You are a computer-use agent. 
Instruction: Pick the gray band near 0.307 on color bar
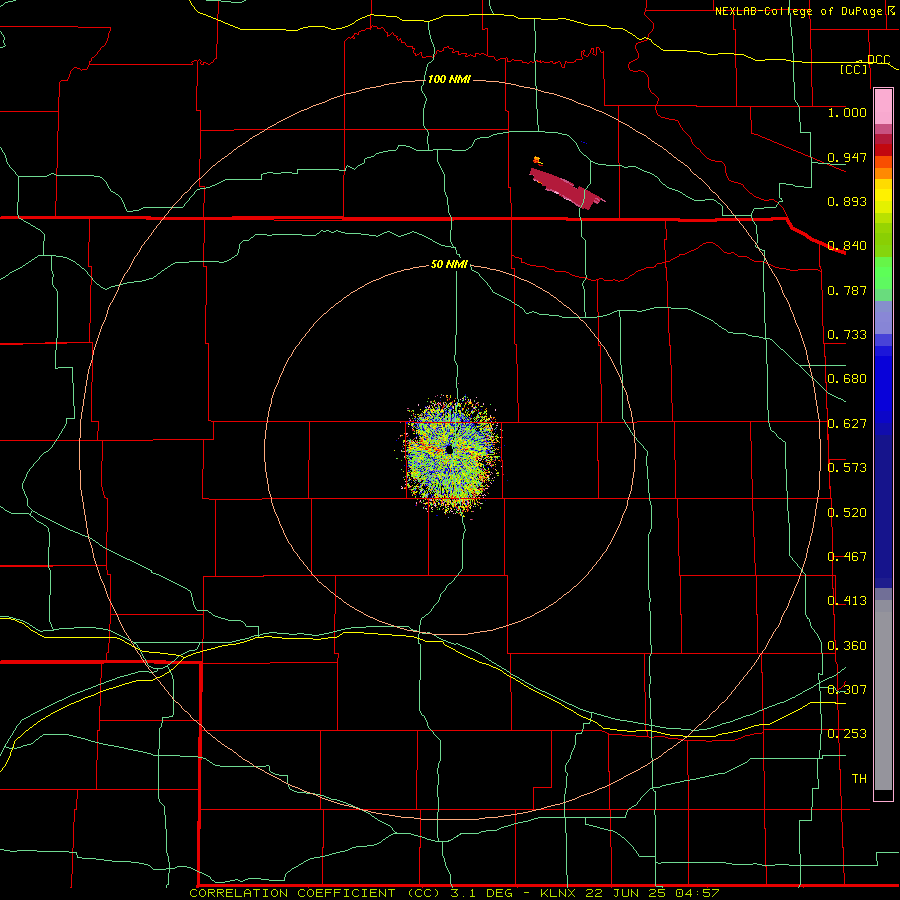coord(883,695)
